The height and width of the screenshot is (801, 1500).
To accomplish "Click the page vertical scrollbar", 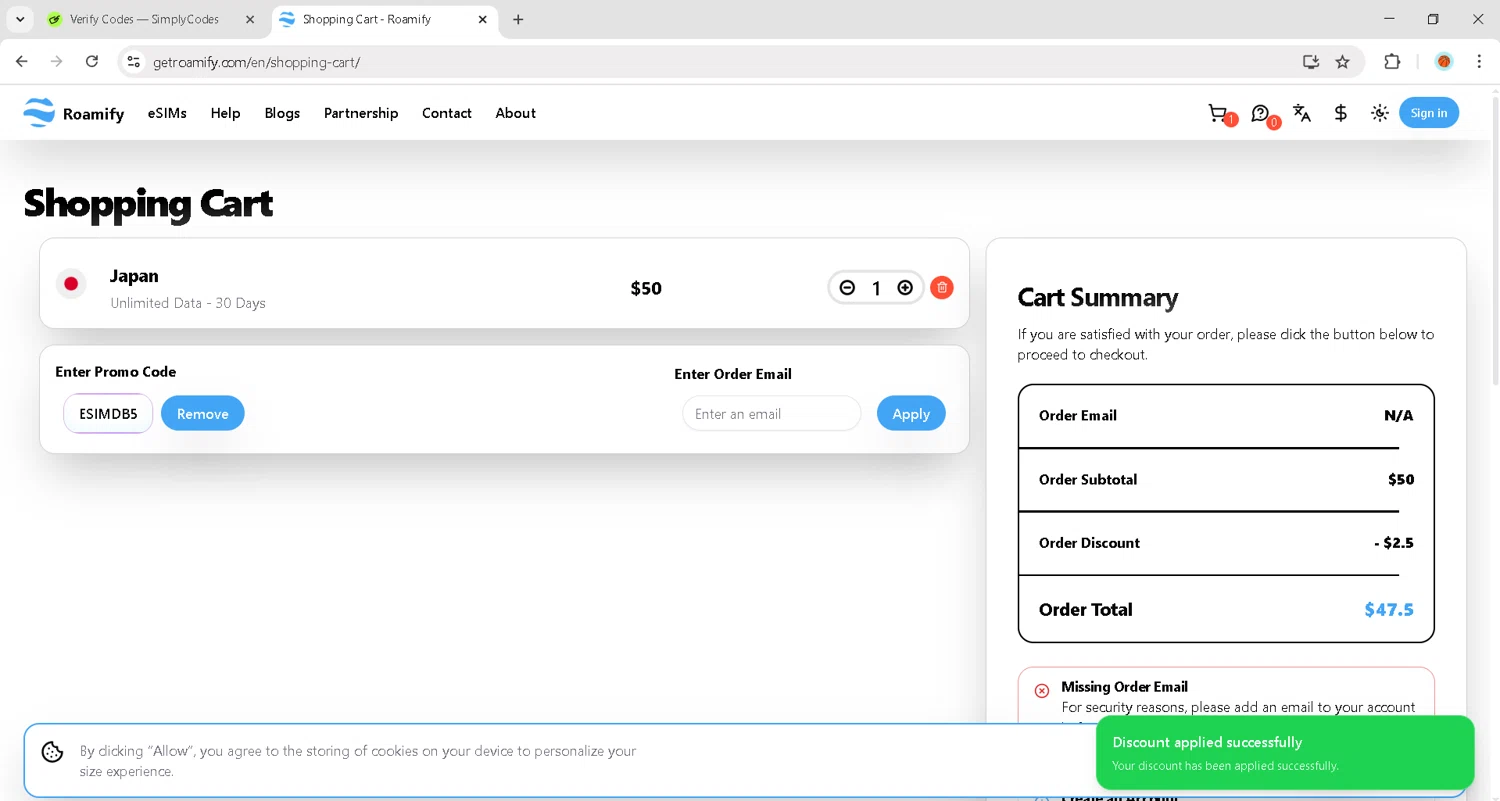I will click(x=1495, y=240).
